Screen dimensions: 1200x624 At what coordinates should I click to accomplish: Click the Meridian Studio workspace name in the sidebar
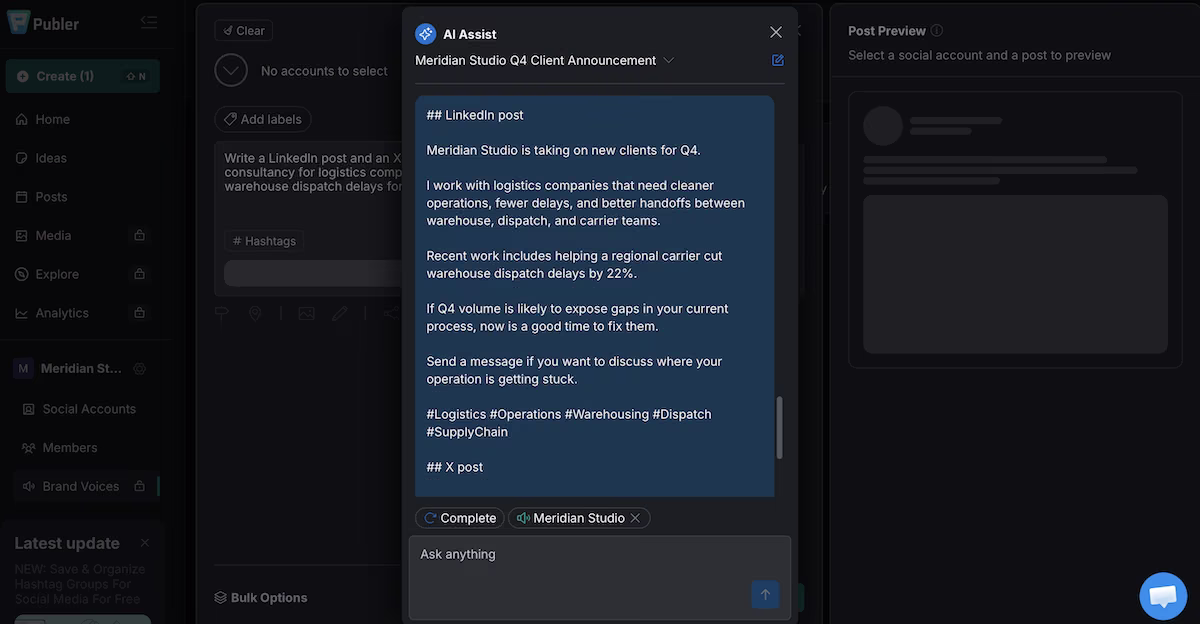click(x=81, y=369)
